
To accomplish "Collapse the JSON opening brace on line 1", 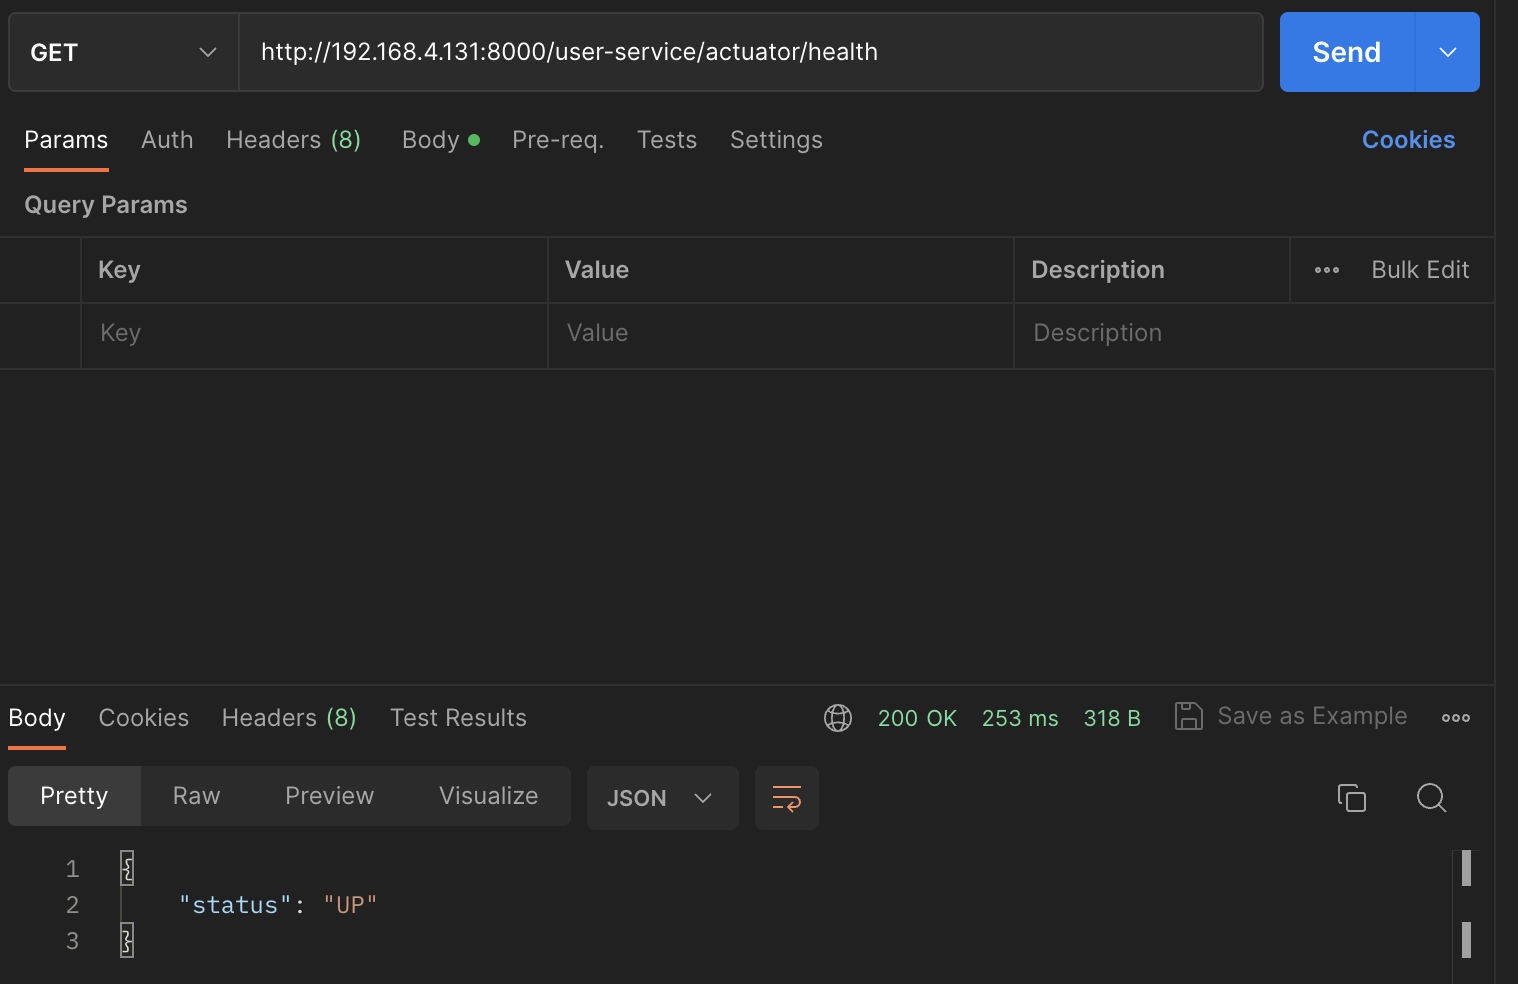I will (127, 868).
